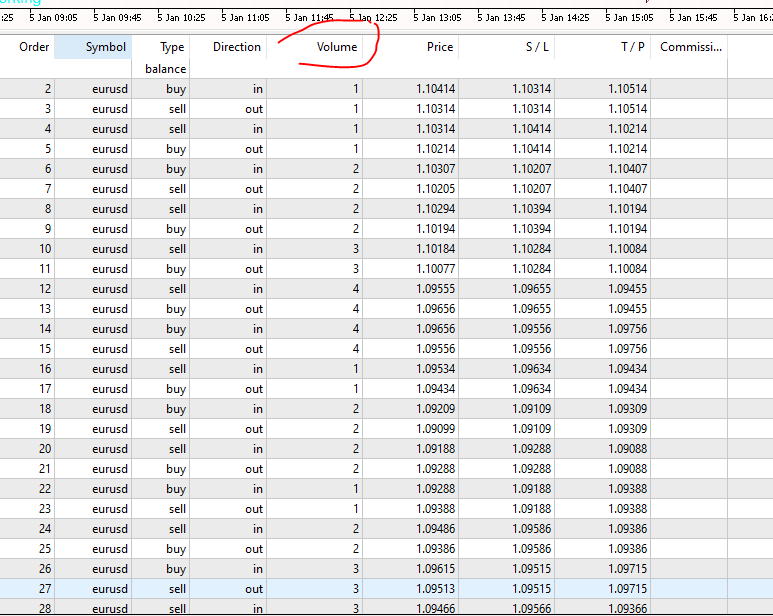
Task: Select price 1.10184 in order 10
Action: [436, 249]
